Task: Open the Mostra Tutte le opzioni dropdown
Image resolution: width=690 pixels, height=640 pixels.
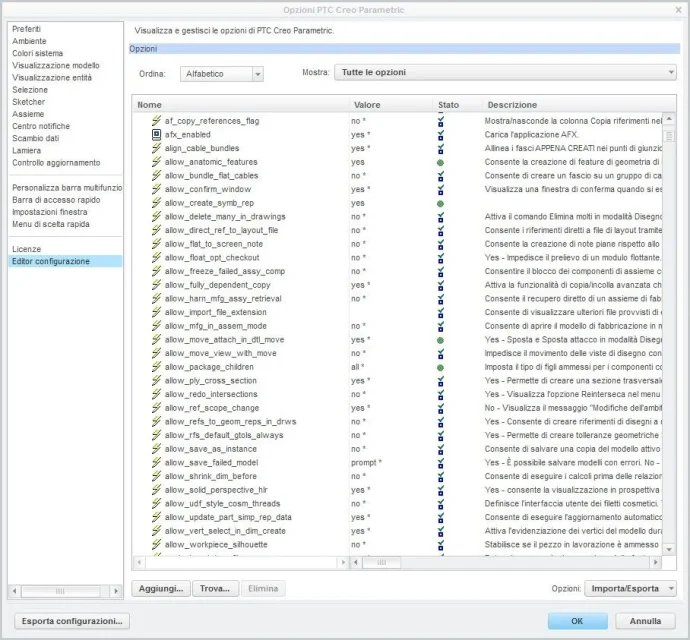Action: 505,72
